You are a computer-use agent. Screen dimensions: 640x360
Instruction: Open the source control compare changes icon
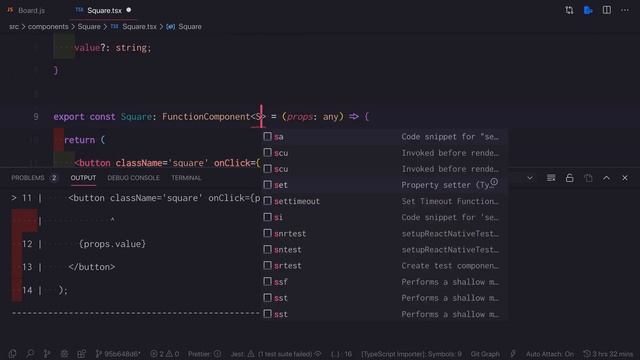point(569,10)
